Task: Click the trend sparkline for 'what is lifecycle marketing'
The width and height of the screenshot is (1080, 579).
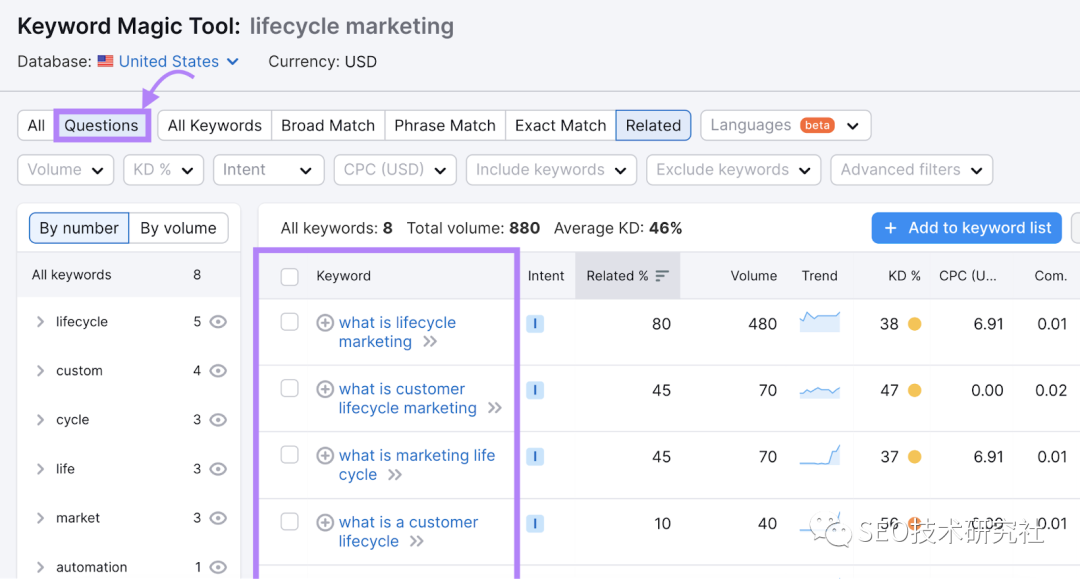Action: pos(820,322)
